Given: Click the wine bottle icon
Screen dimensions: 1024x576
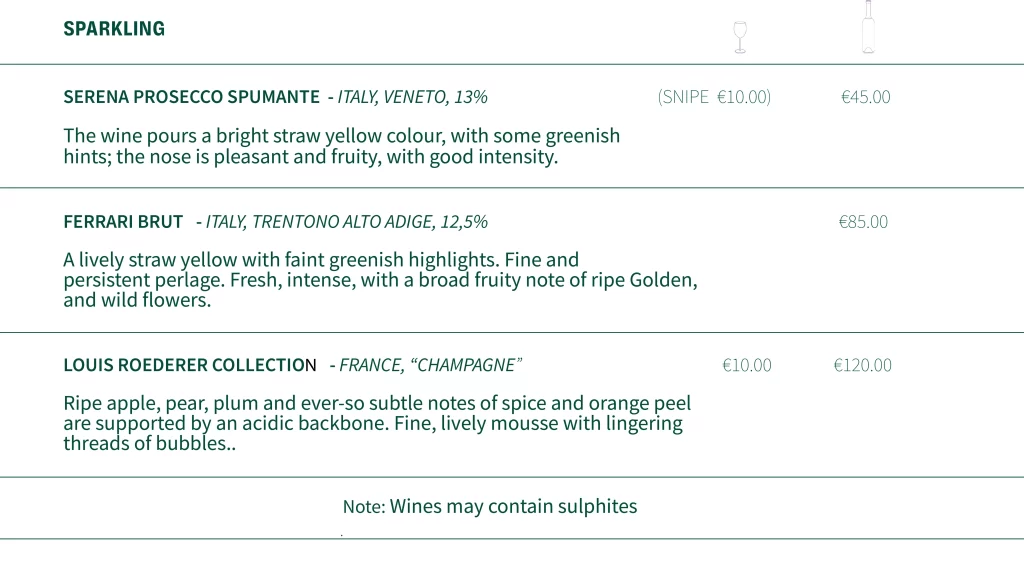Looking at the screenshot, I should pos(868,27).
